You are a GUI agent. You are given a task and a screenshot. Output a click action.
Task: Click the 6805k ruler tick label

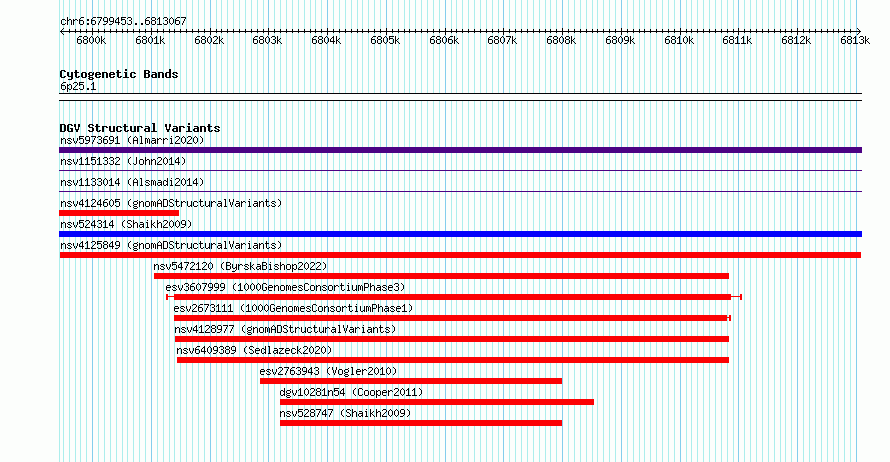385,40
